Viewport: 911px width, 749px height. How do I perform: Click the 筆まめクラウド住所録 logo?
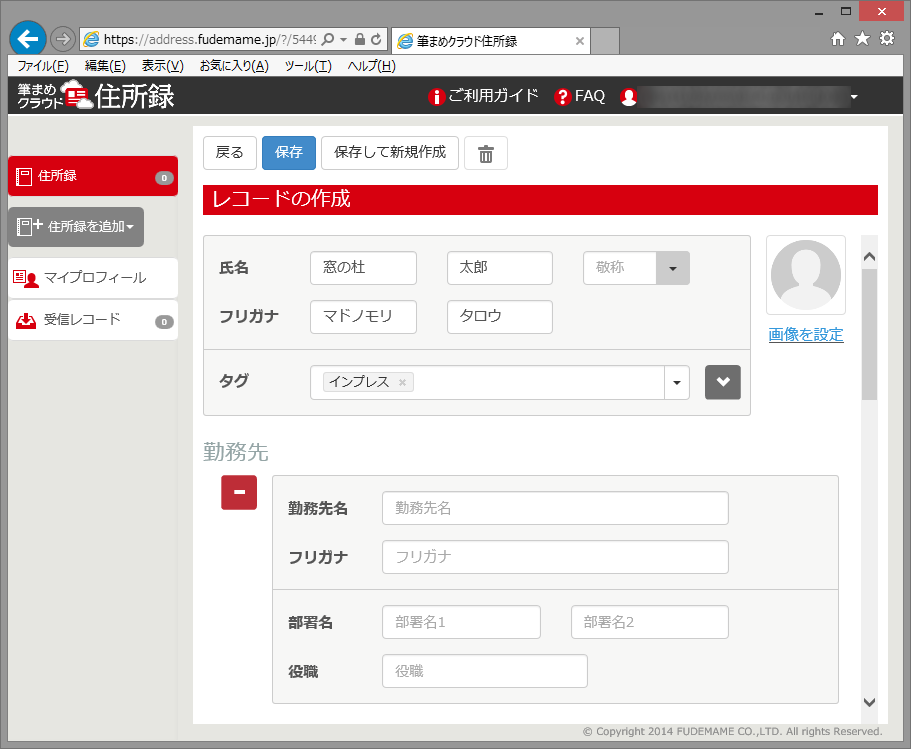point(96,95)
